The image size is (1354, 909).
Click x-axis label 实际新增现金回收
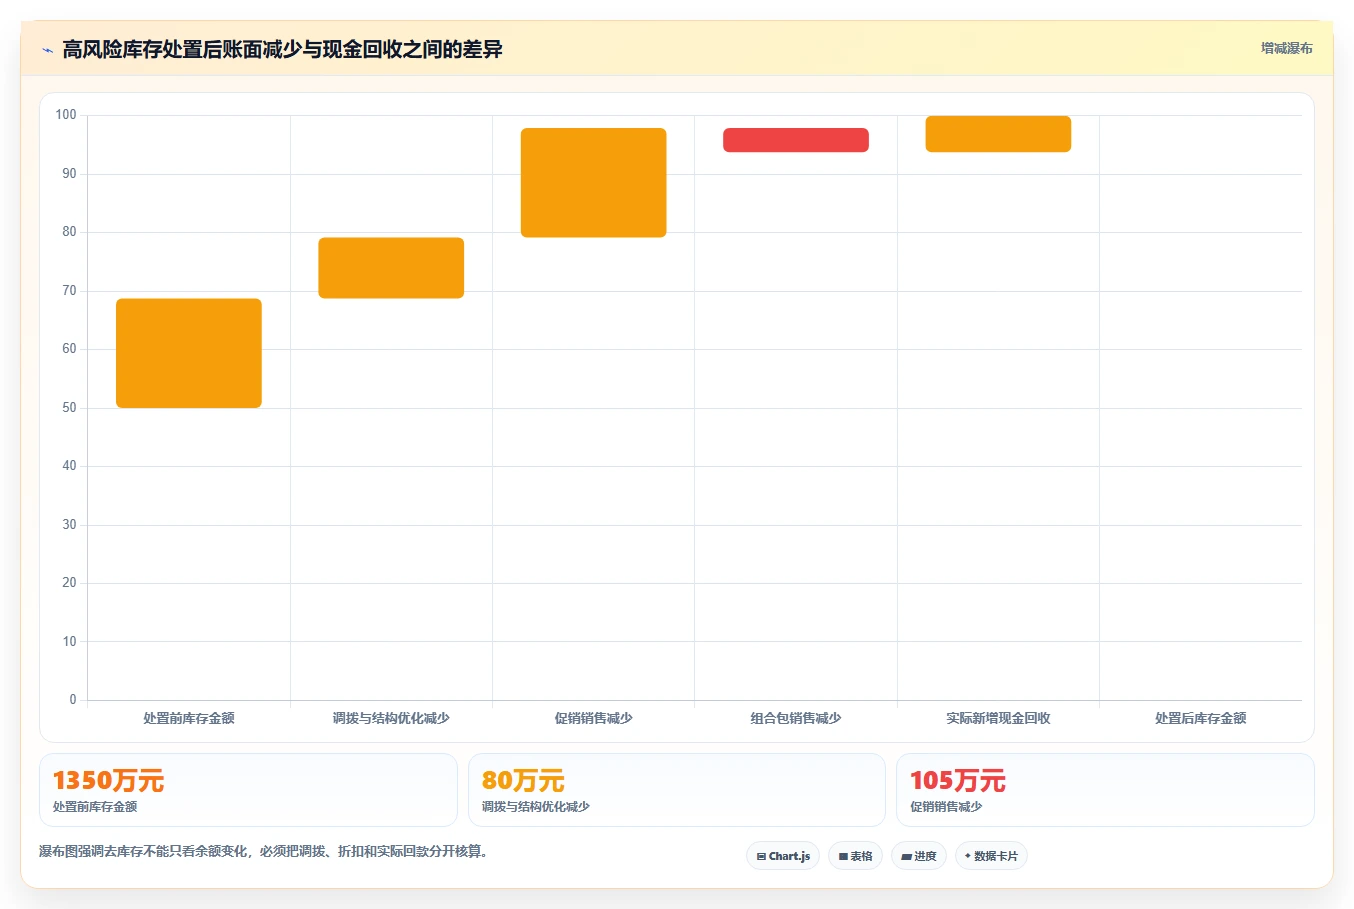[998, 718]
